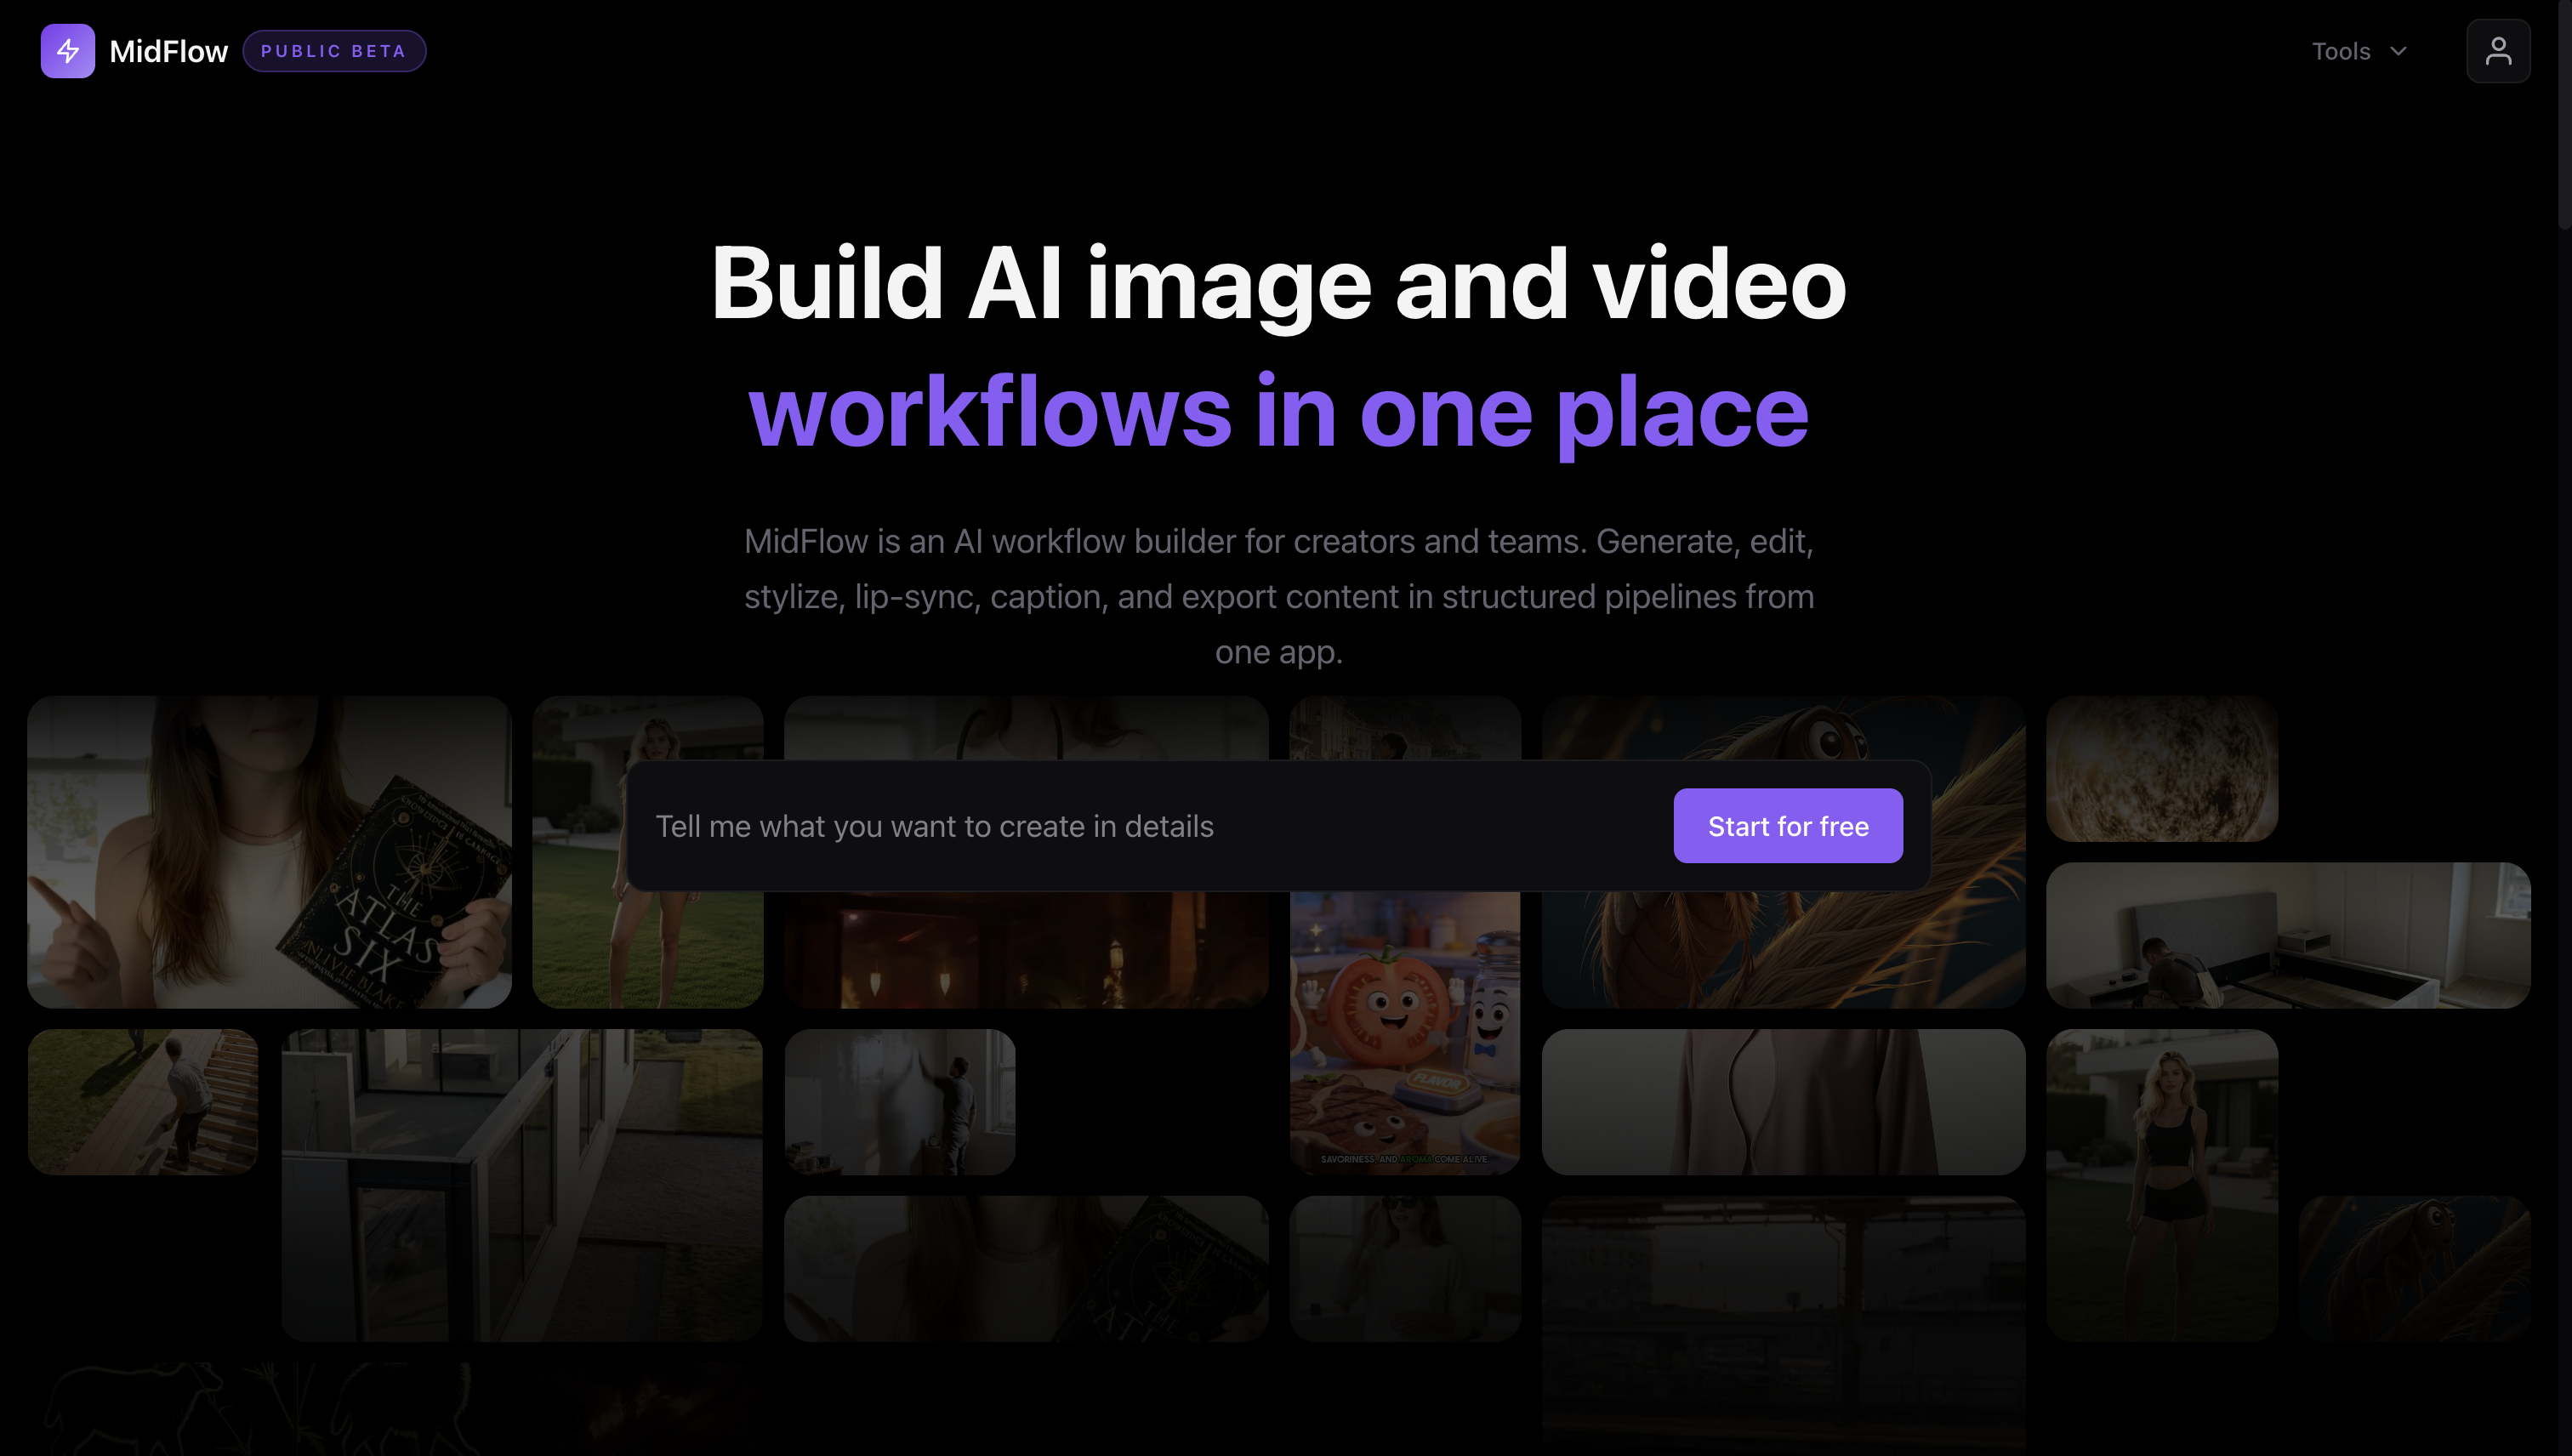Image resolution: width=2572 pixels, height=1456 pixels.
Task: Click the Start for free button
Action: click(x=1788, y=826)
